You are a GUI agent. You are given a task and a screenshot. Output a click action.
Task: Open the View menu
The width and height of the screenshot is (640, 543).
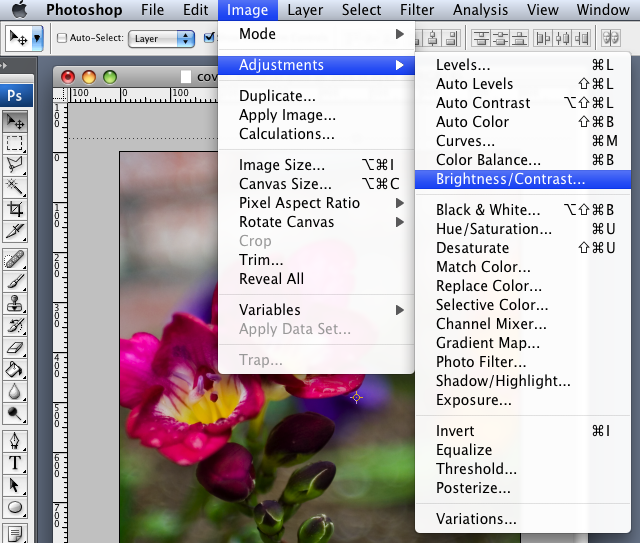[542, 10]
